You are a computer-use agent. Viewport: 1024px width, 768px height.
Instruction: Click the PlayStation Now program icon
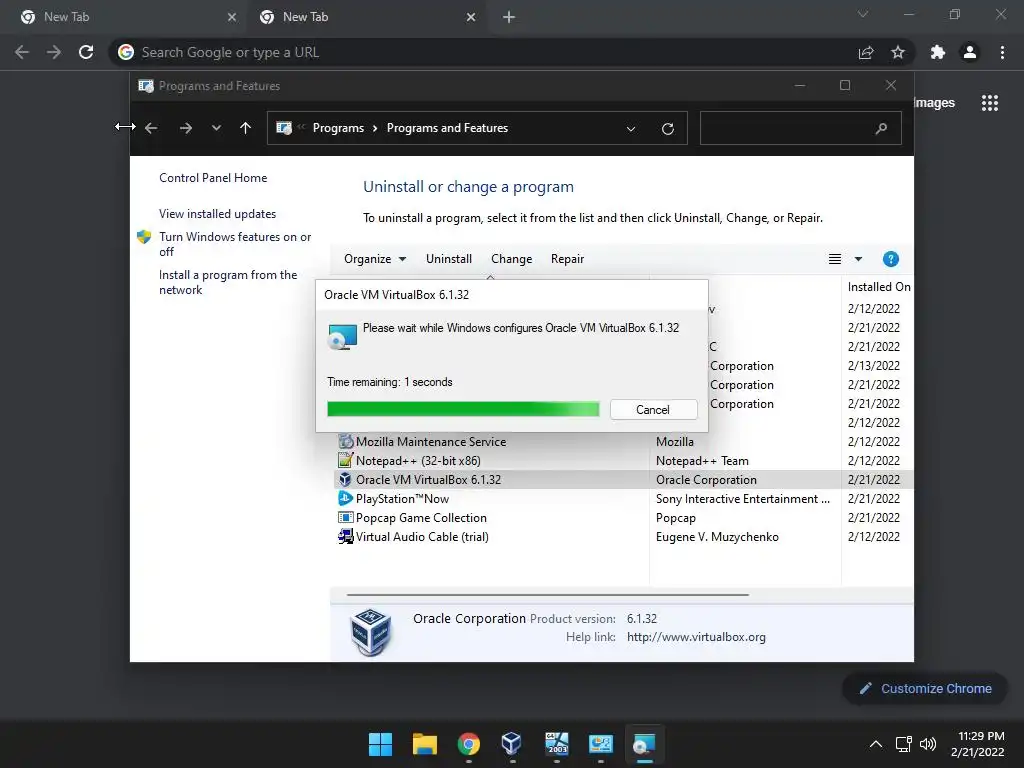point(345,498)
